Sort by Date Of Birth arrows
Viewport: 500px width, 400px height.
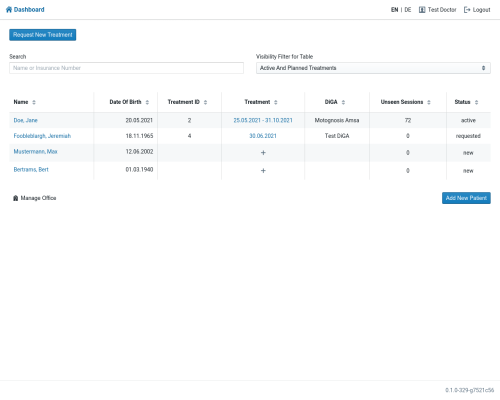(x=147, y=102)
